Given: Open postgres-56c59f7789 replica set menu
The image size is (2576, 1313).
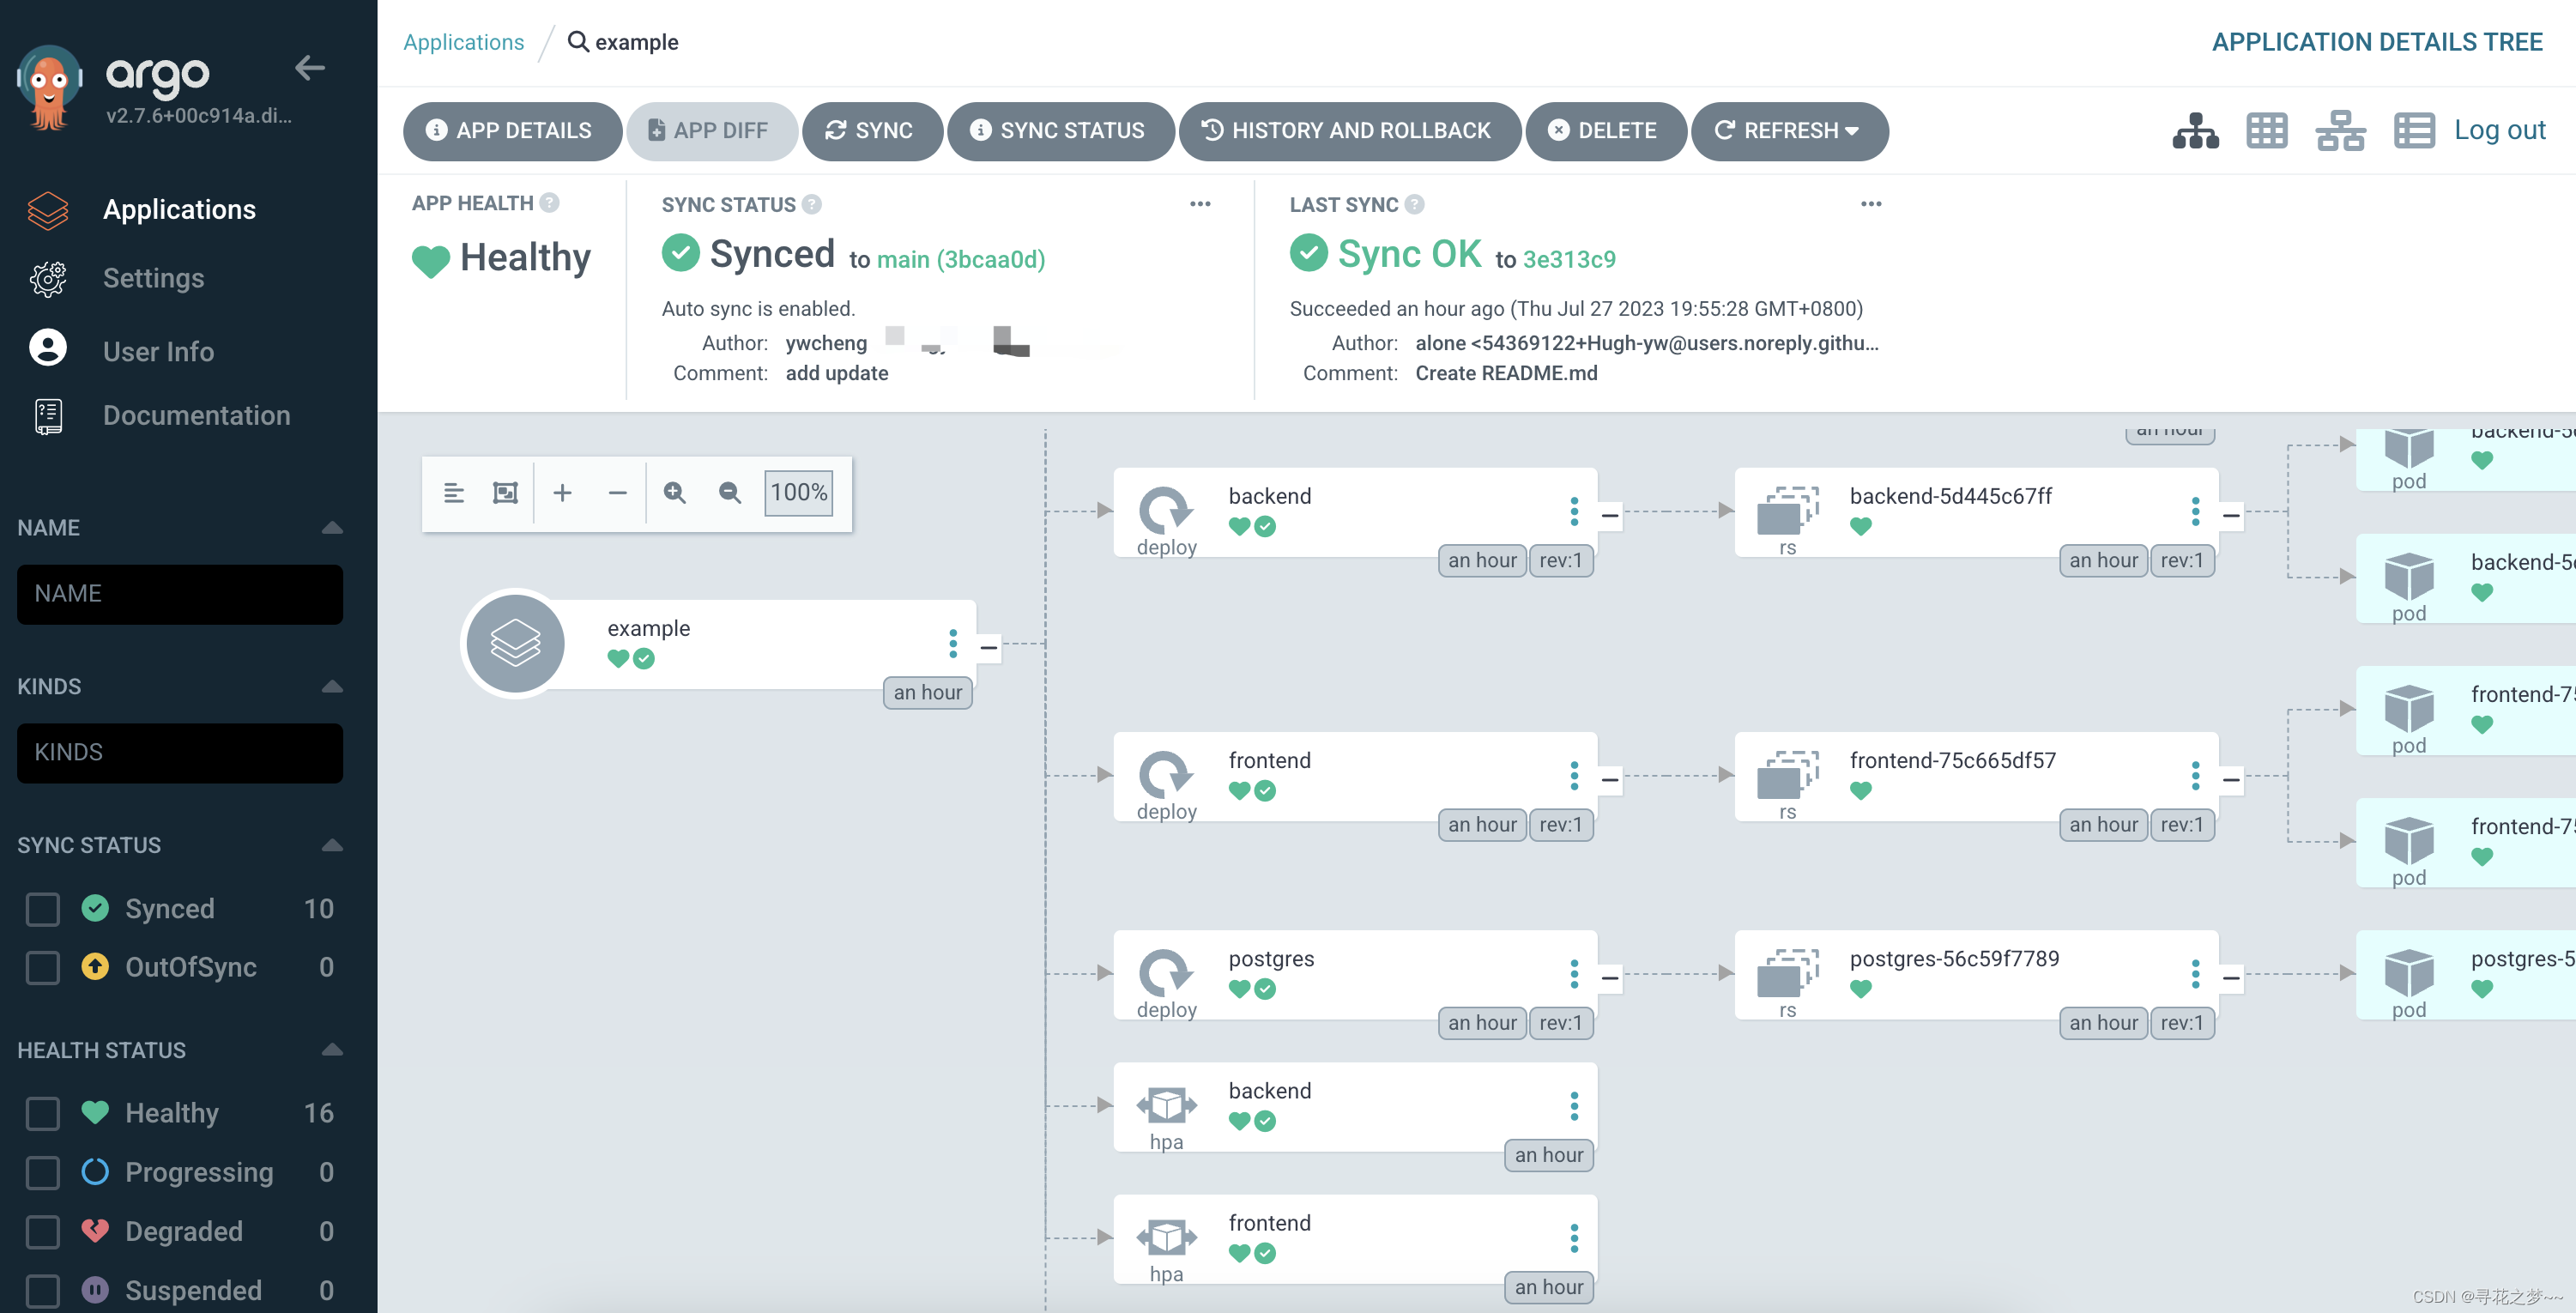Looking at the screenshot, I should pos(2195,974).
